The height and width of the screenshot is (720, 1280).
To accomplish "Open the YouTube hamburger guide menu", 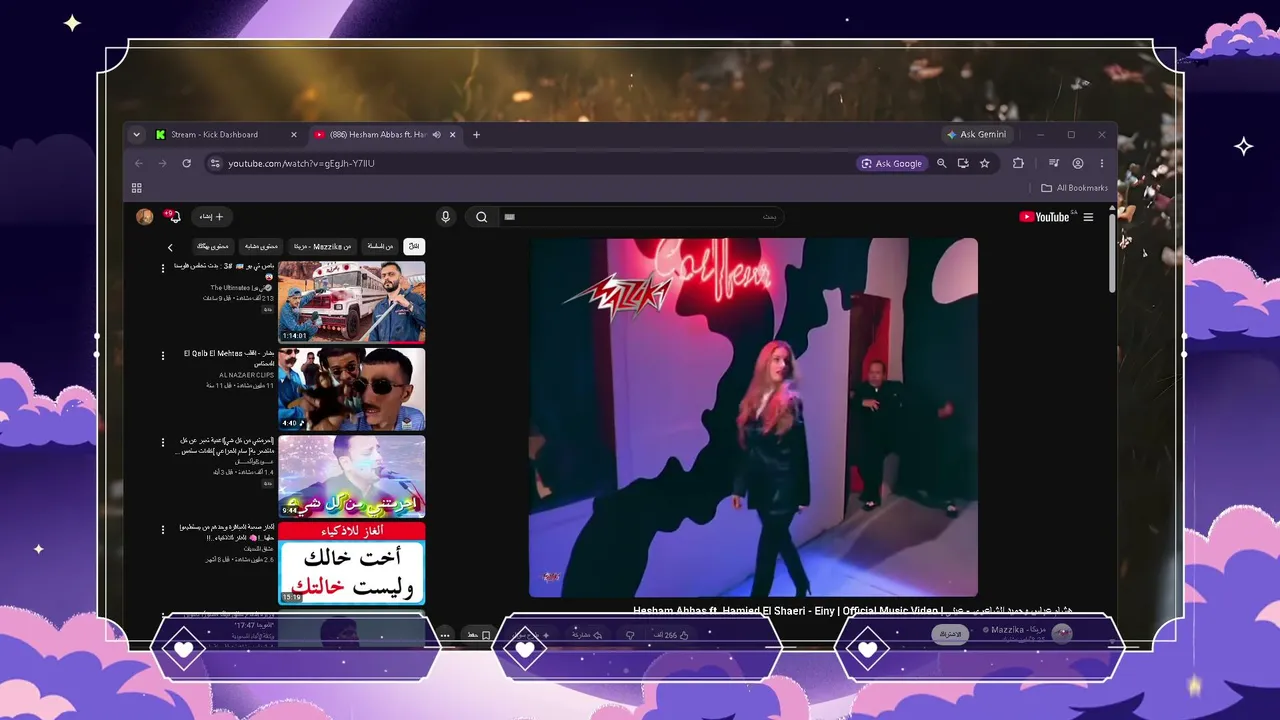I will click(1089, 217).
